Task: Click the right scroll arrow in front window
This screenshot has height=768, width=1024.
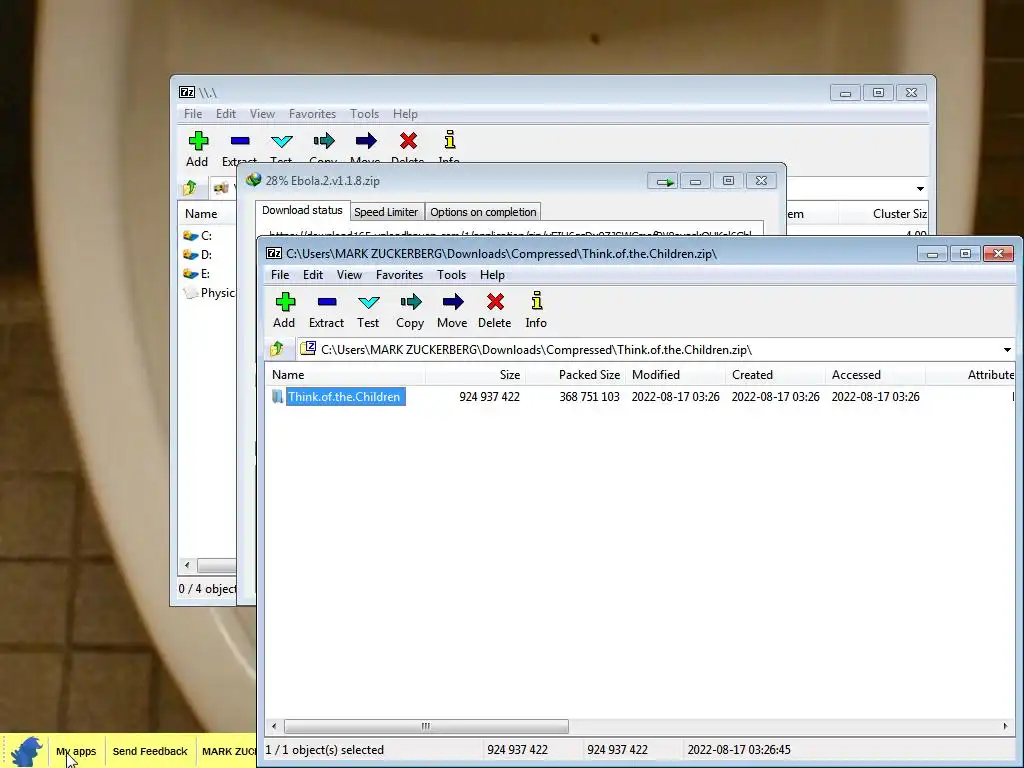Action: click(x=1005, y=726)
